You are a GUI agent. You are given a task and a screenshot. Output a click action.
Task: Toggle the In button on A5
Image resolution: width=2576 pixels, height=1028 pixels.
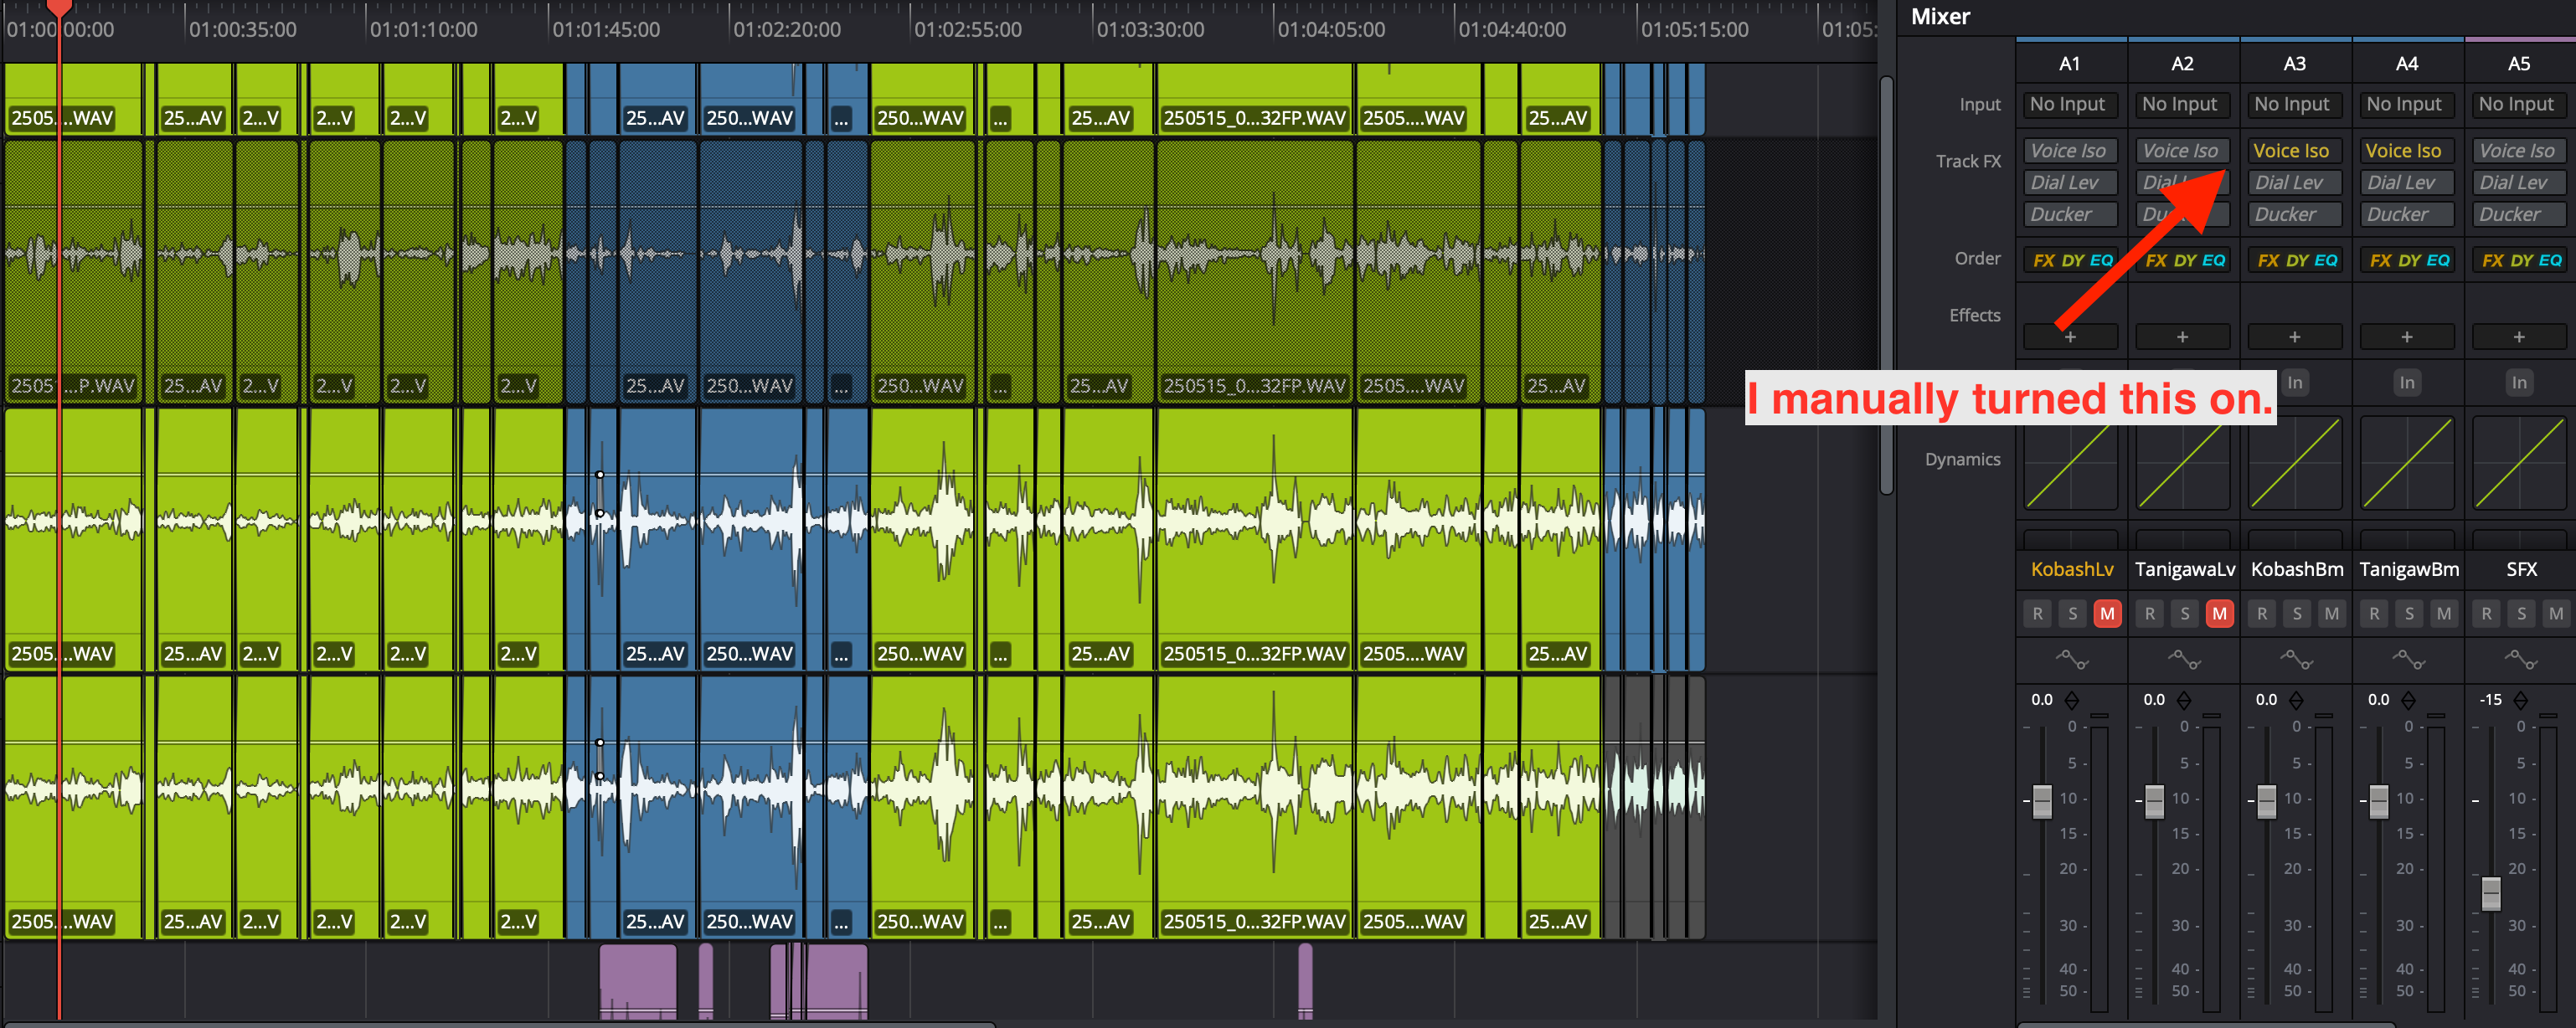[2519, 383]
